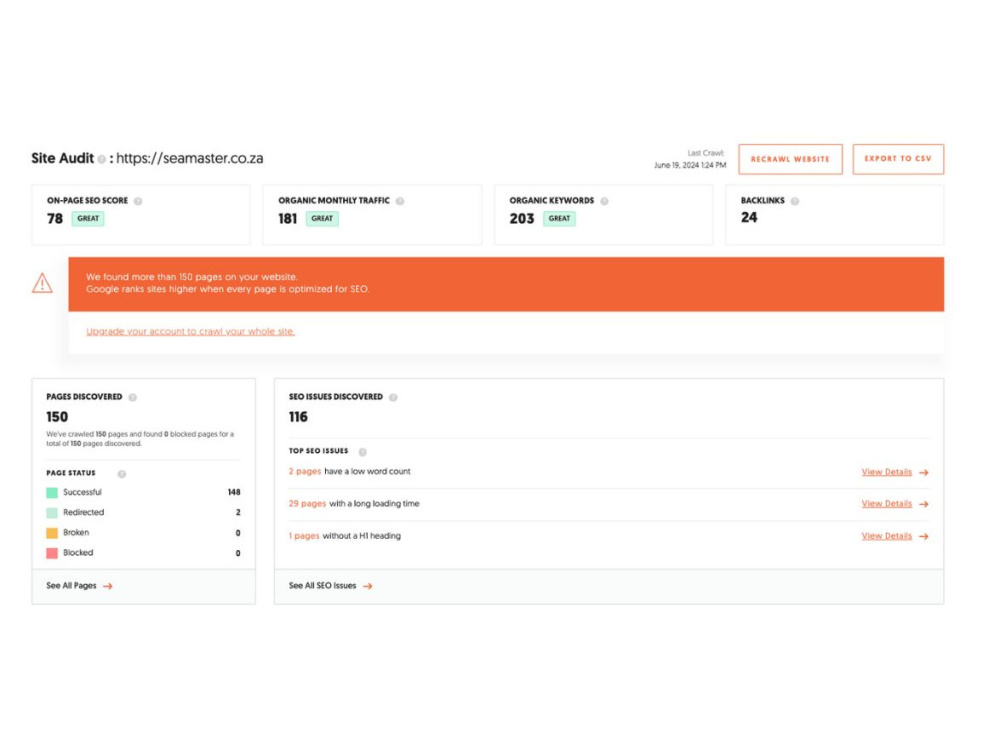Click the orange 'more than 150 pages' banner
This screenshot has width=1000, height=750.
pyautogui.click(x=506, y=284)
